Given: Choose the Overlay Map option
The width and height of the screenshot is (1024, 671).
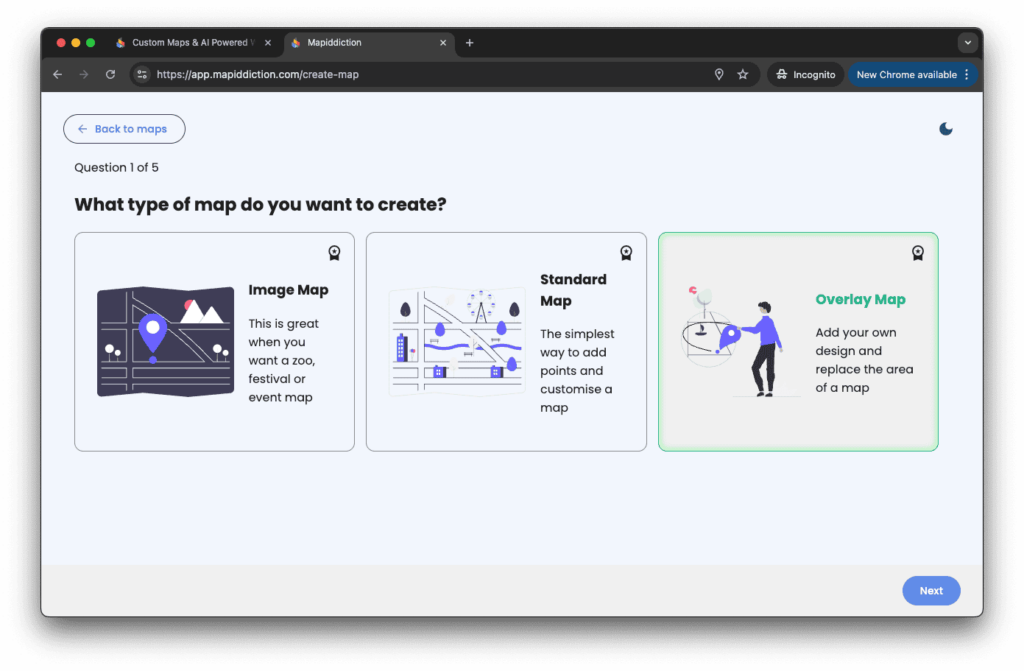Looking at the screenshot, I should [860, 300].
